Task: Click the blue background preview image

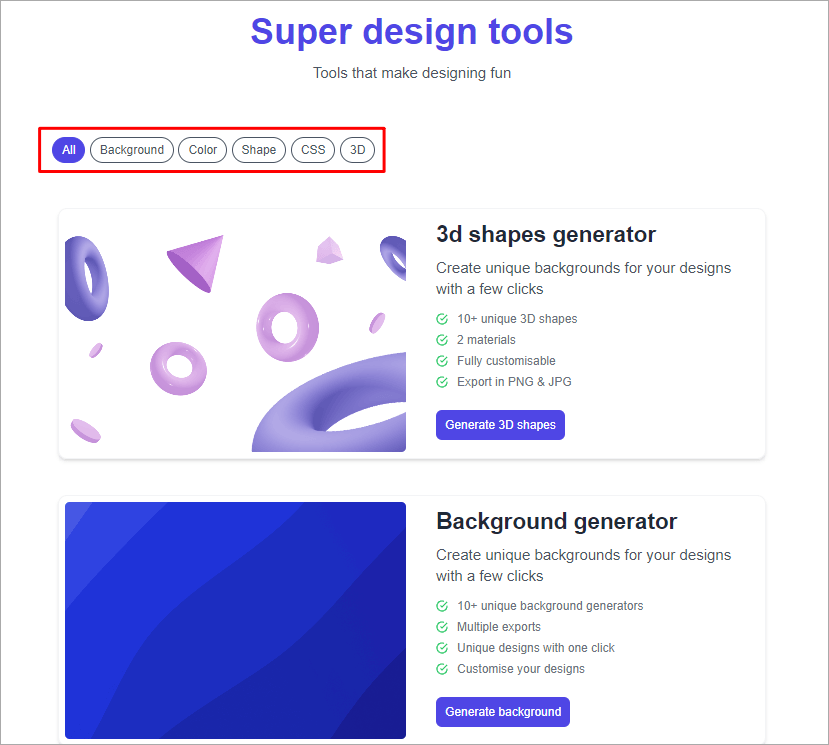Action: pos(234,620)
